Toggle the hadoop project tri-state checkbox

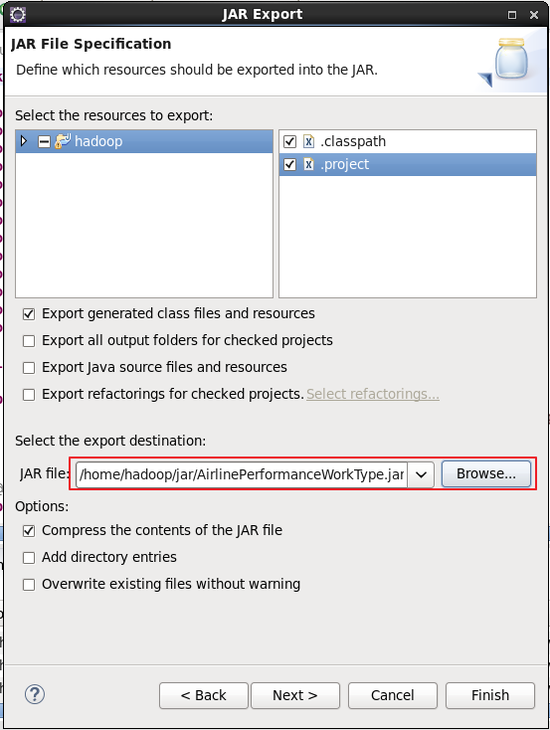tap(44, 141)
